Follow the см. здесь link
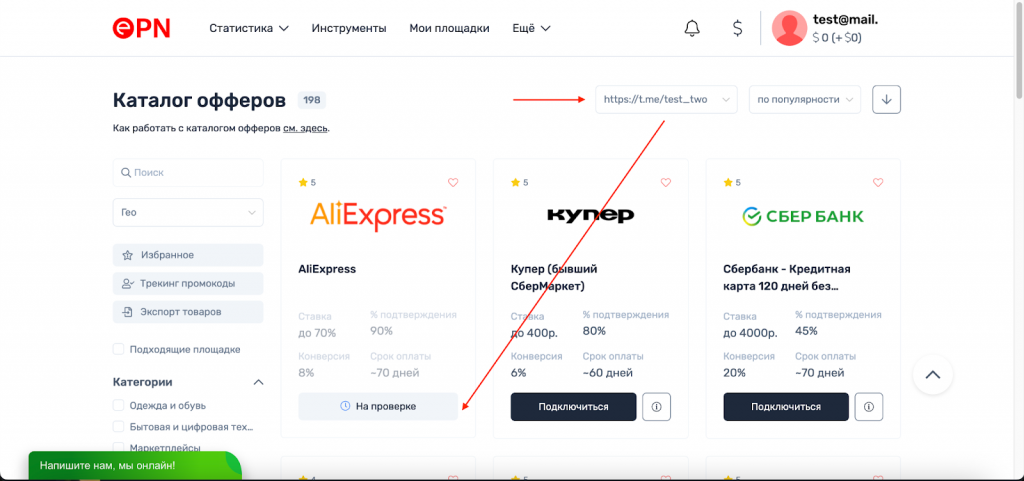The image size is (1024, 481). (x=306, y=129)
